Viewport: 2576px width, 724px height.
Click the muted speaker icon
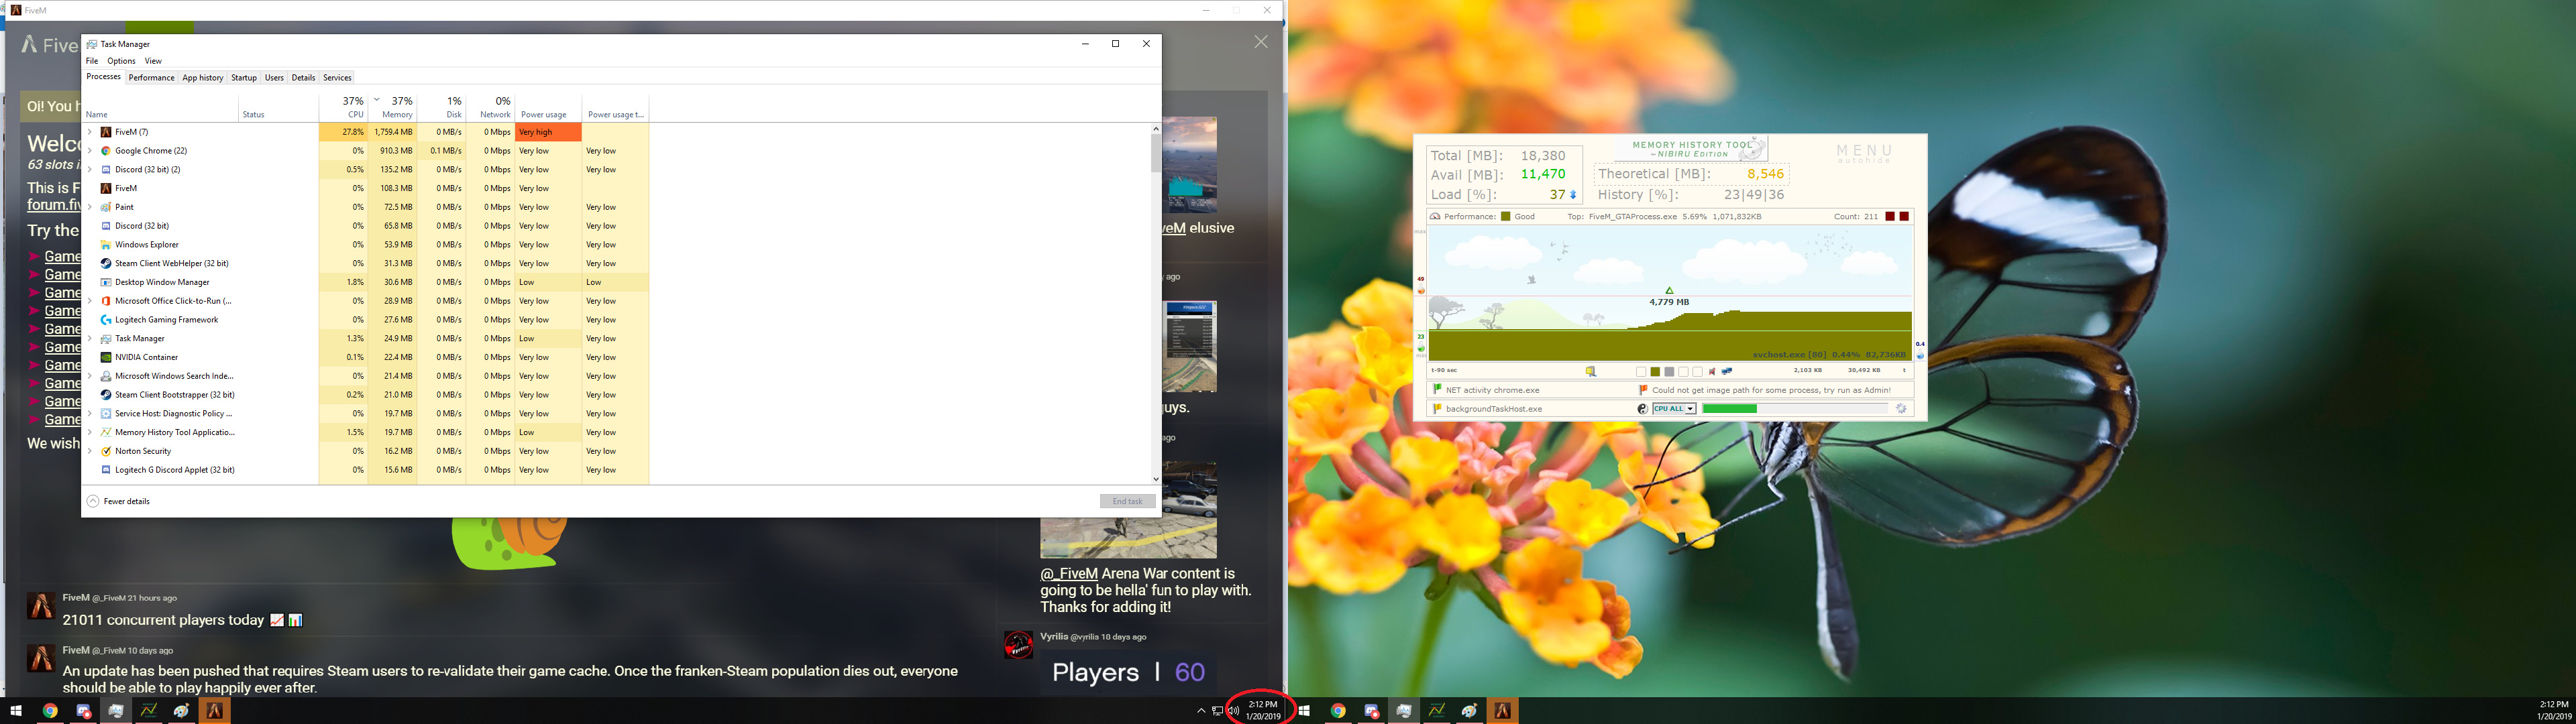(x=1712, y=371)
